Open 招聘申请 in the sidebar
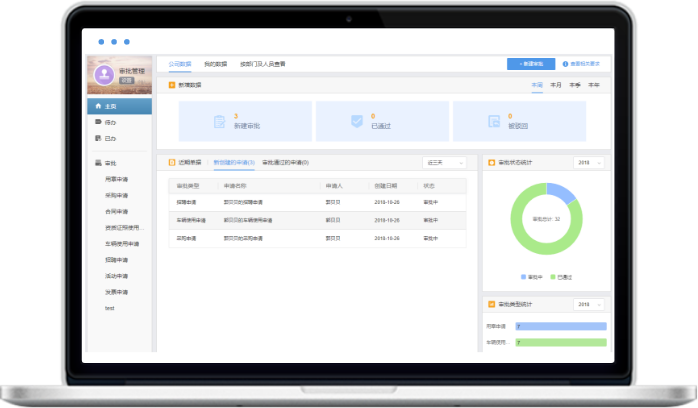Viewport: 698px width, 408px height. coord(116,260)
